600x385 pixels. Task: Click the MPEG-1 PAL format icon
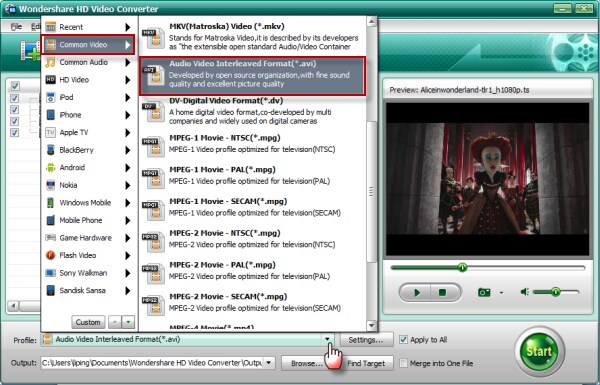(x=153, y=178)
